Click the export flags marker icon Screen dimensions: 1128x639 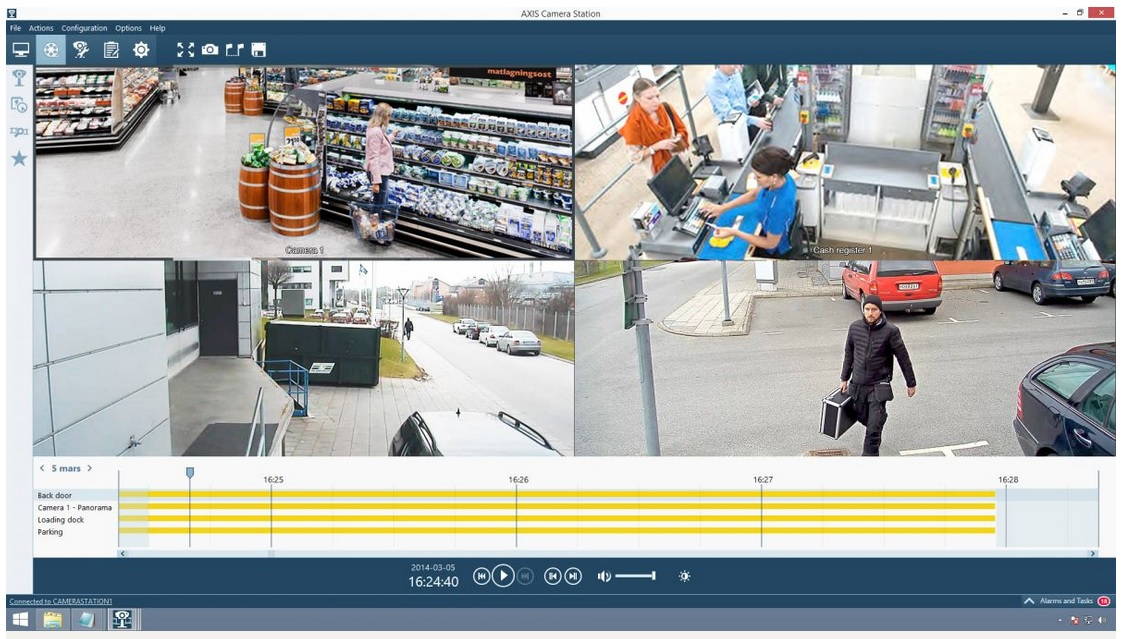234,49
